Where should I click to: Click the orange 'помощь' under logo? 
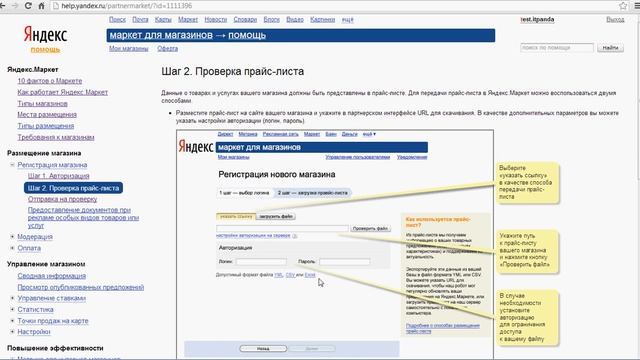(45, 49)
